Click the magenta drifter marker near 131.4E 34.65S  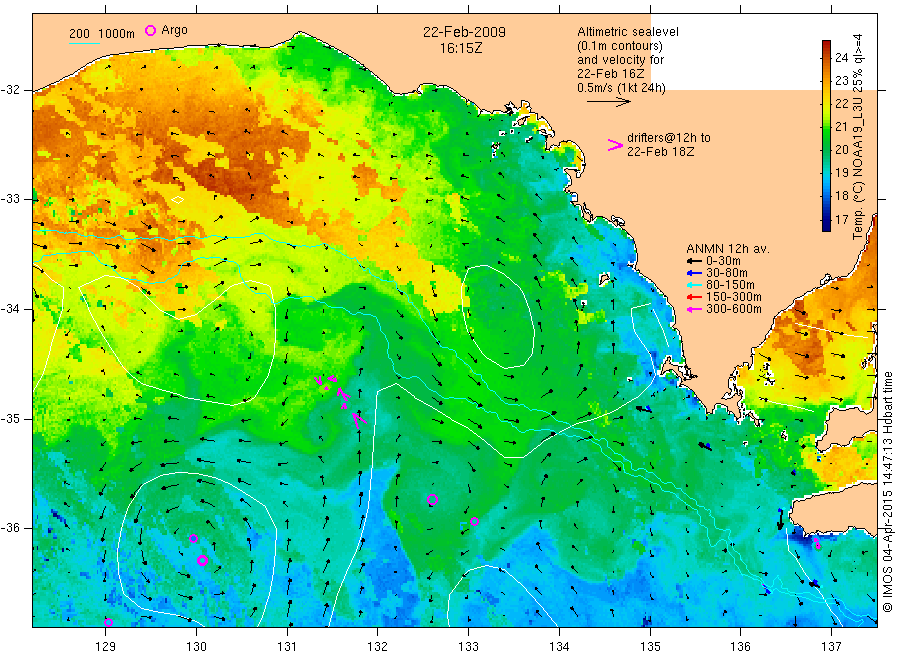point(319,381)
